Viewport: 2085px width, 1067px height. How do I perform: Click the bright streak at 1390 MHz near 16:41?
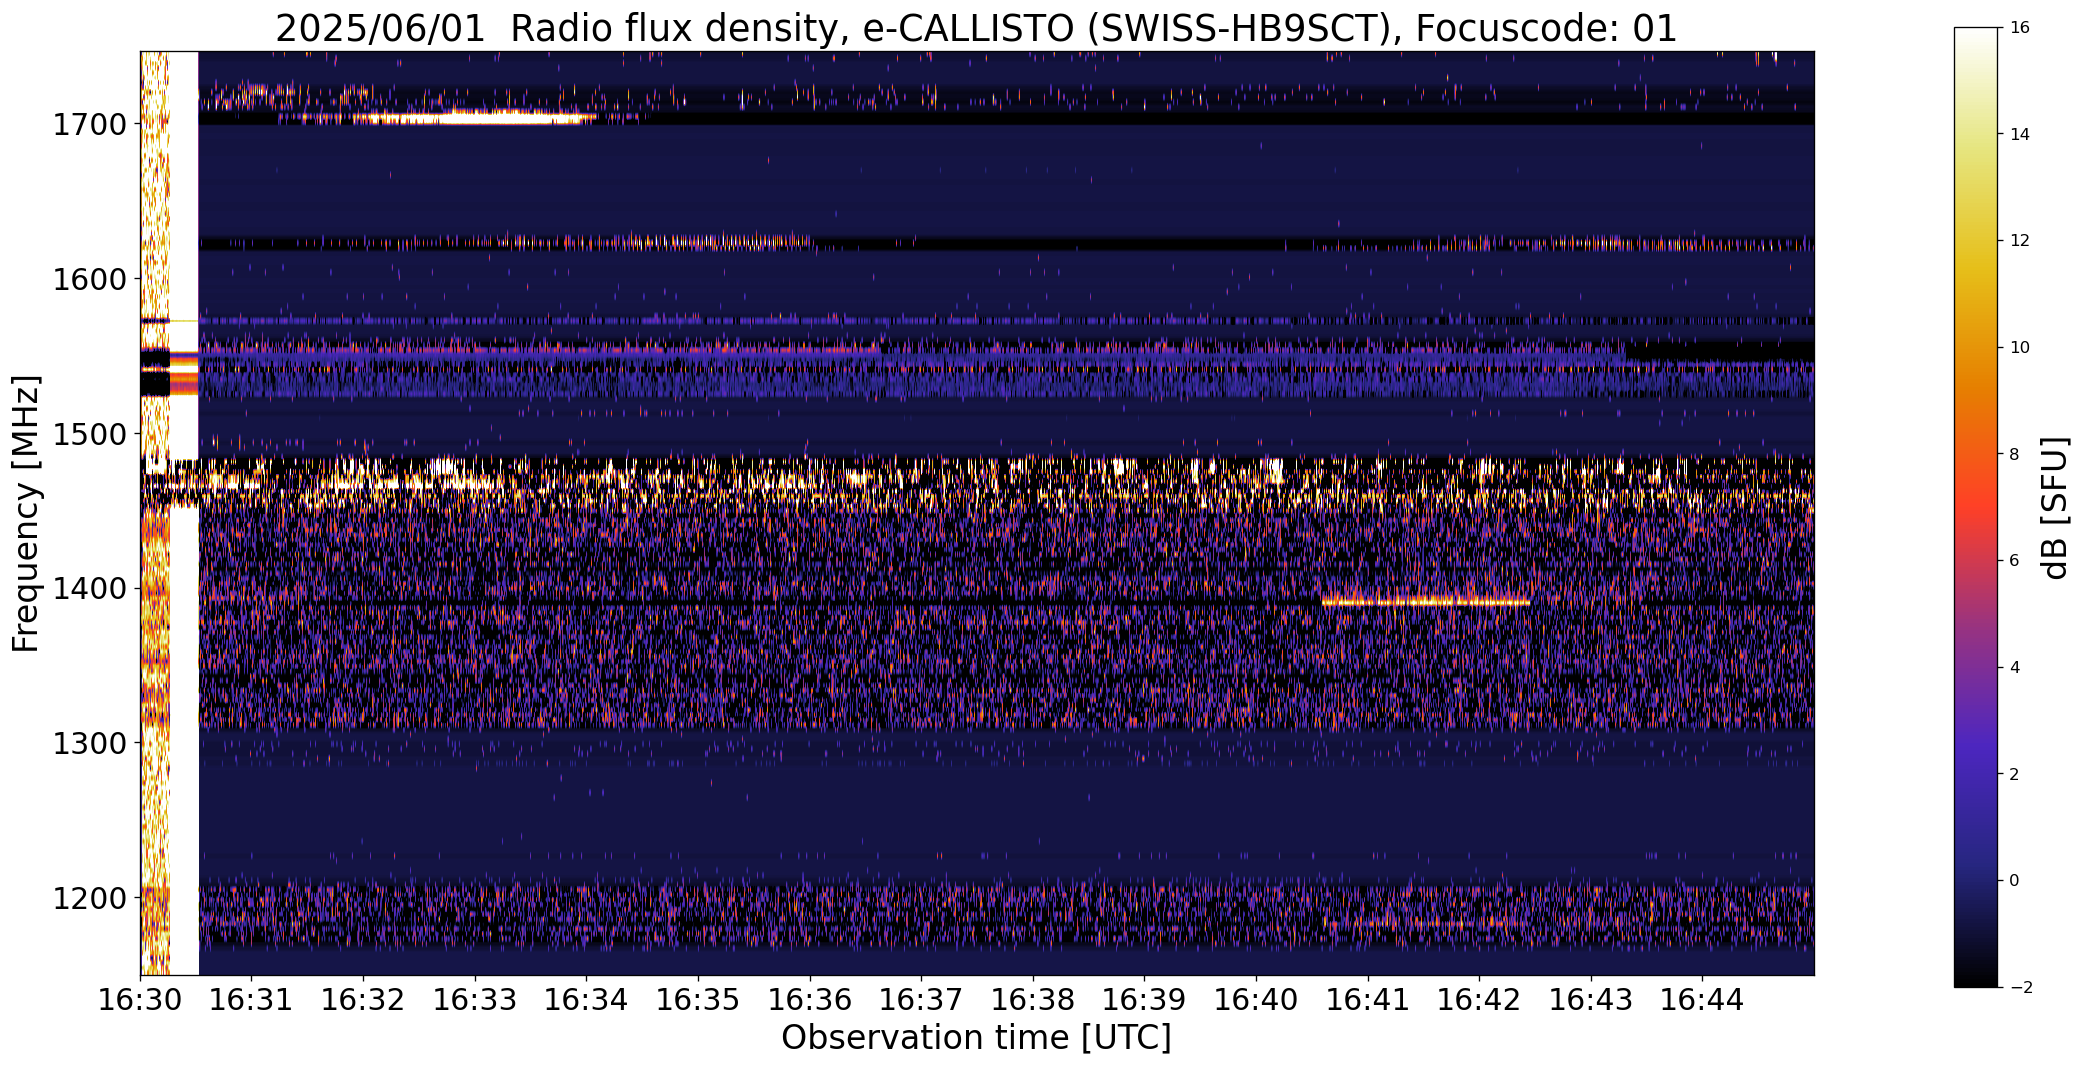1425,602
